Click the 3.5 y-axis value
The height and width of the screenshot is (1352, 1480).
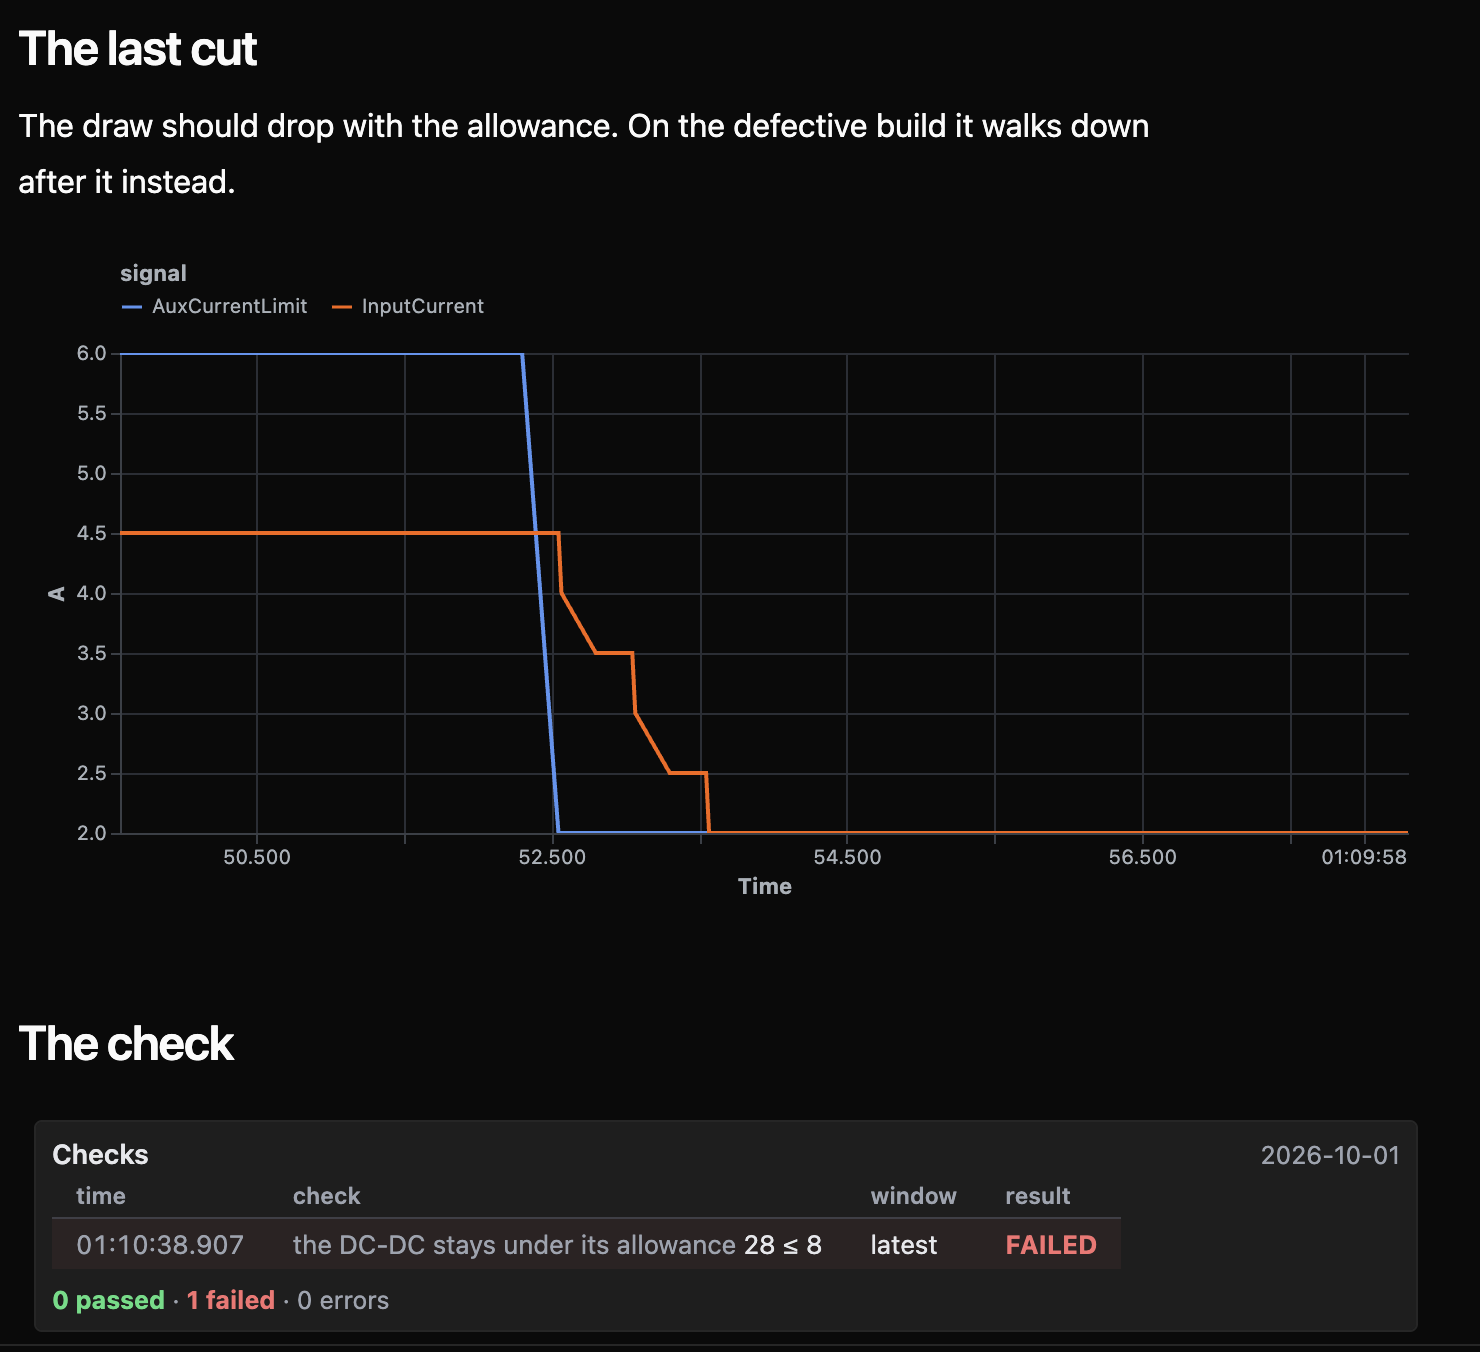[x=92, y=653]
